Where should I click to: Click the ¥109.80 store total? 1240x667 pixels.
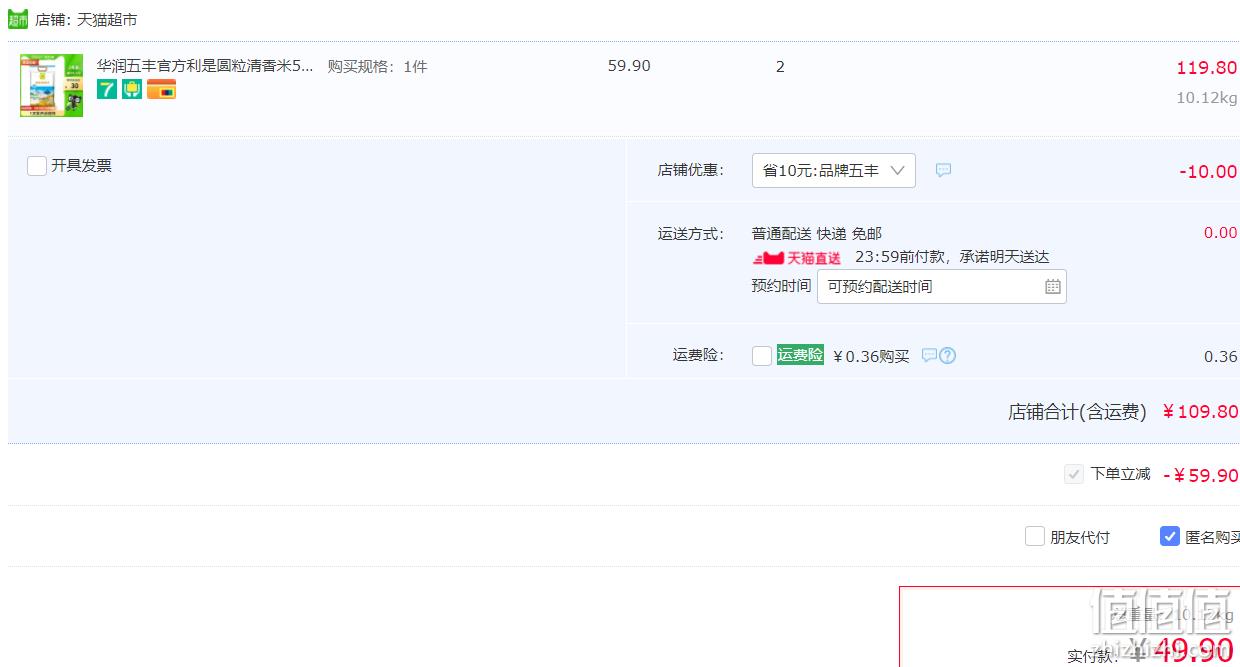tap(1200, 412)
